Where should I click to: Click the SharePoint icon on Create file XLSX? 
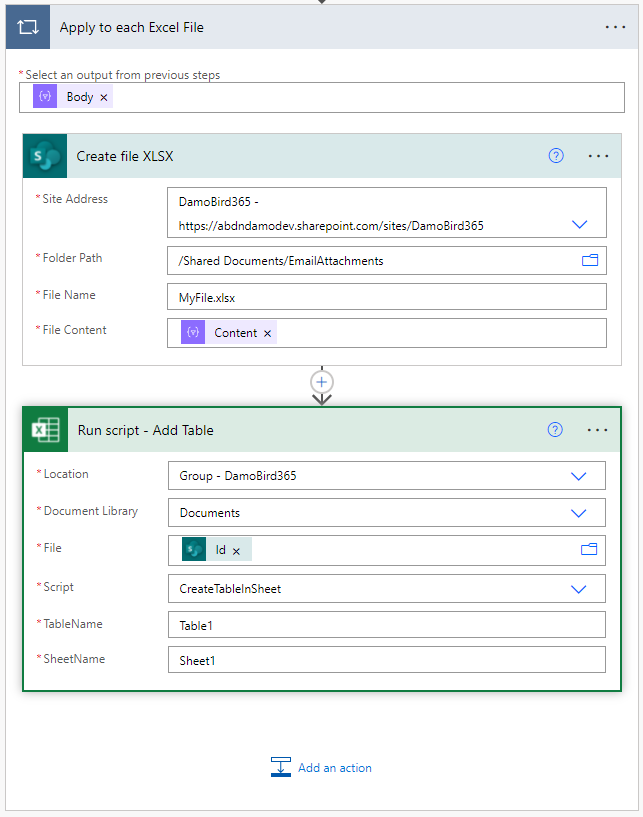[x=45, y=156]
